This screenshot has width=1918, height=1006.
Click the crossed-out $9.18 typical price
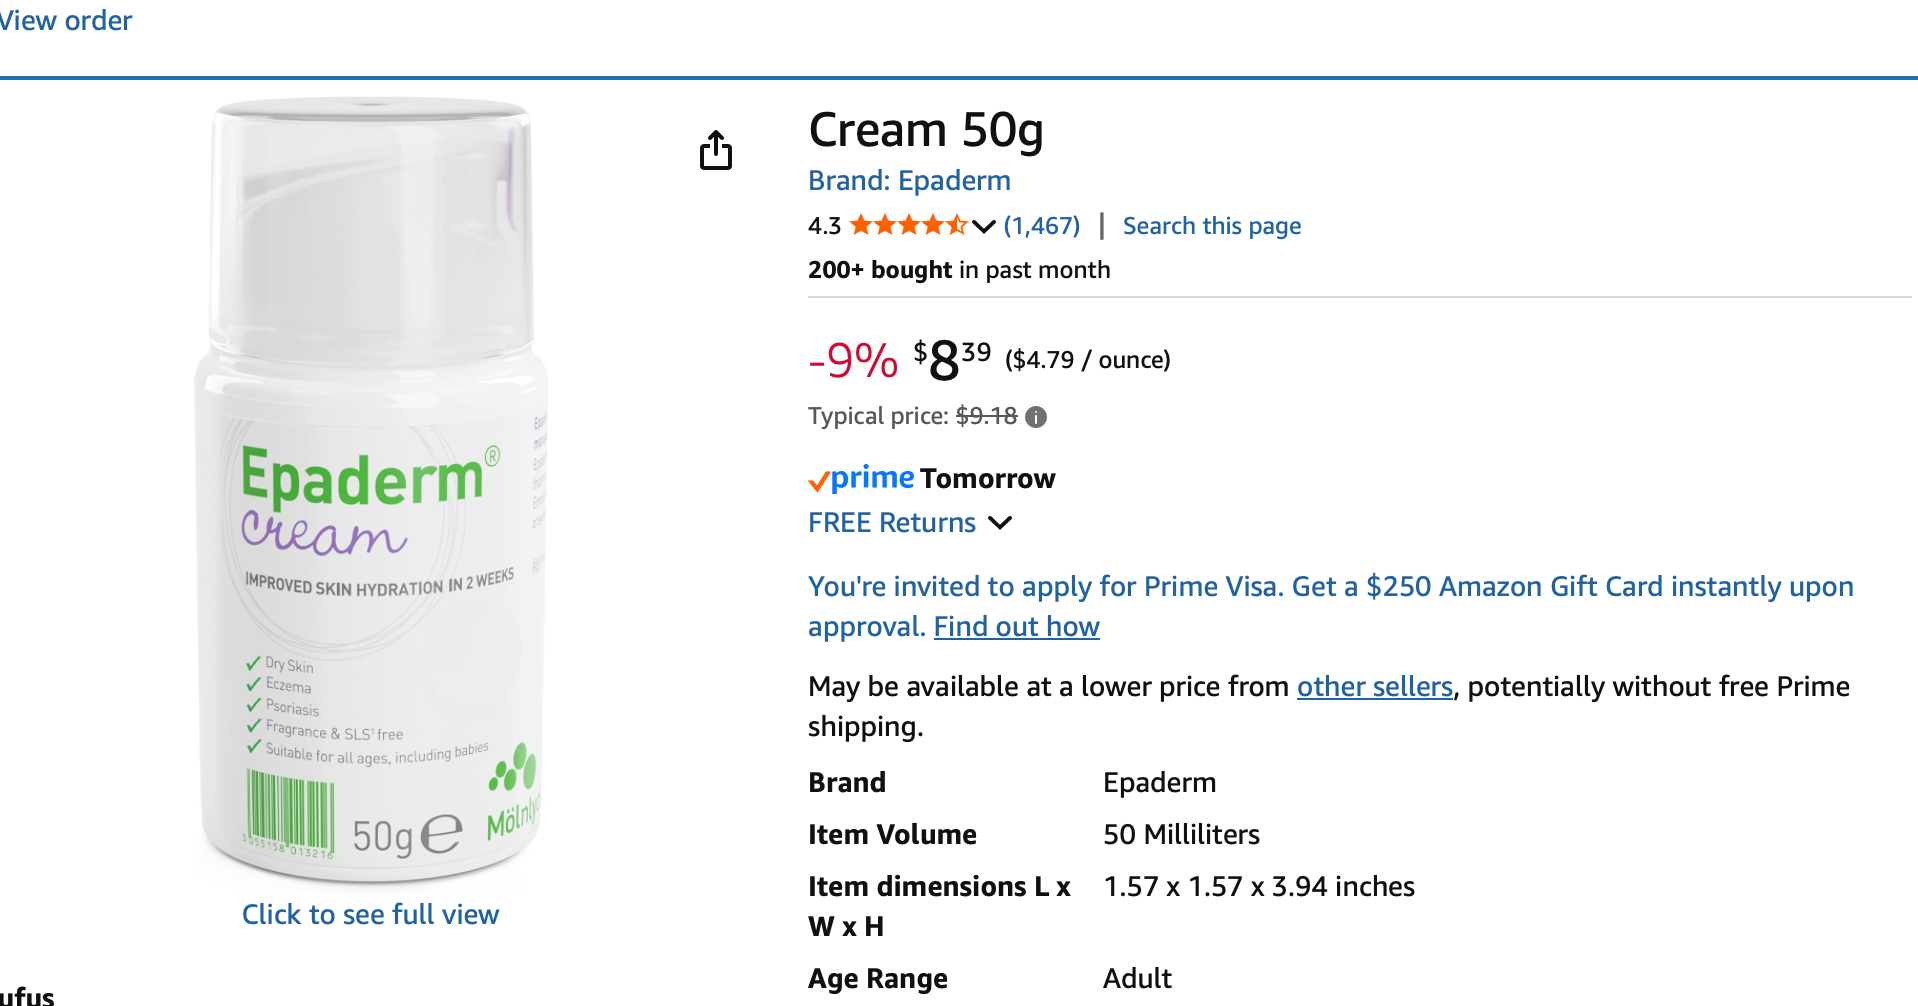(986, 417)
